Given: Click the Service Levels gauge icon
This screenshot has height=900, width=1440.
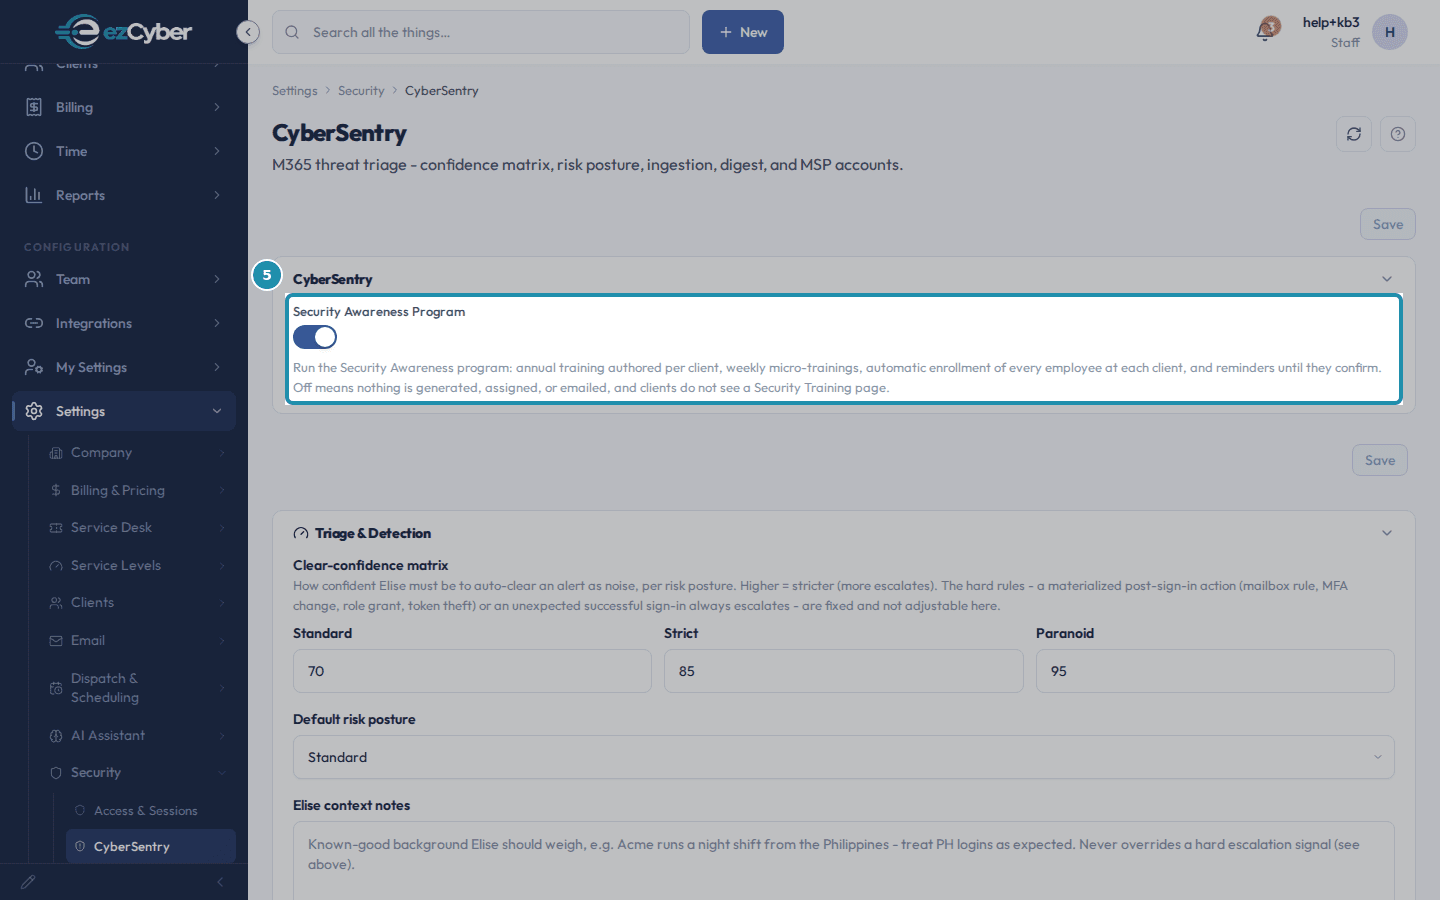Looking at the screenshot, I should 56,566.
